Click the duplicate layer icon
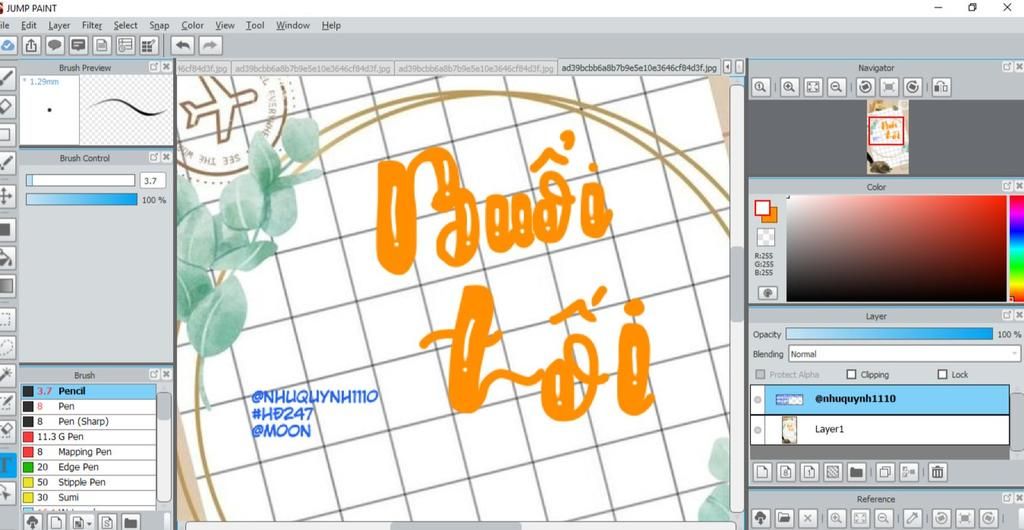Screen dimensions: 1024x530 pyautogui.click(x=885, y=471)
